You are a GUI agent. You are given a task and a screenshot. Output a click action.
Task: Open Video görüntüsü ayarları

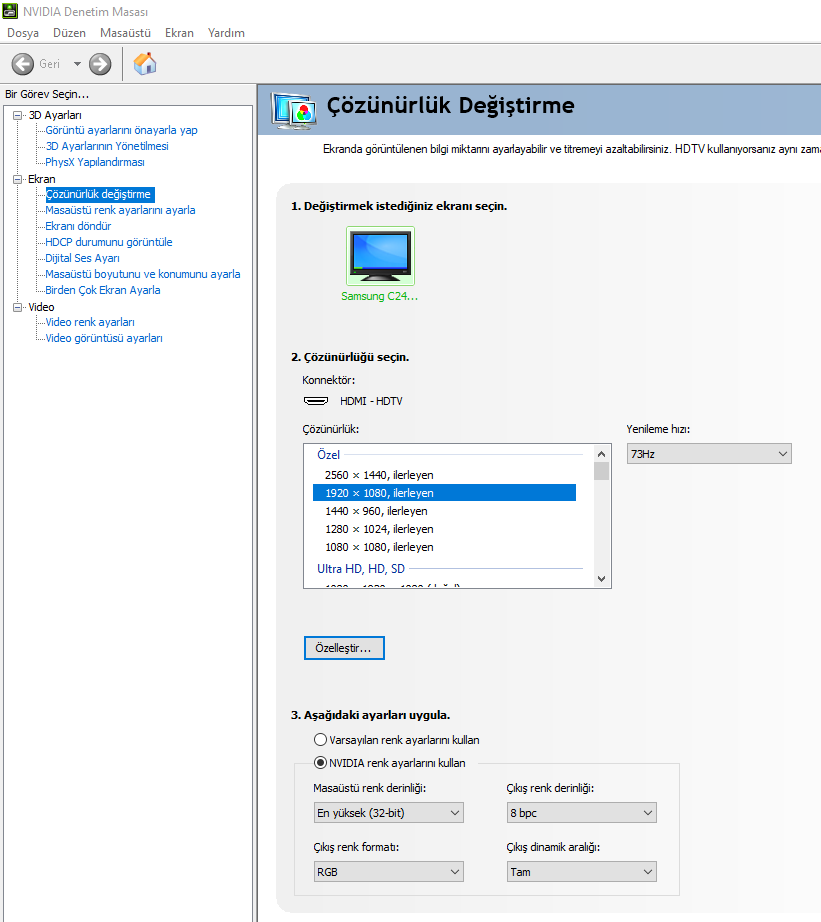coord(104,338)
